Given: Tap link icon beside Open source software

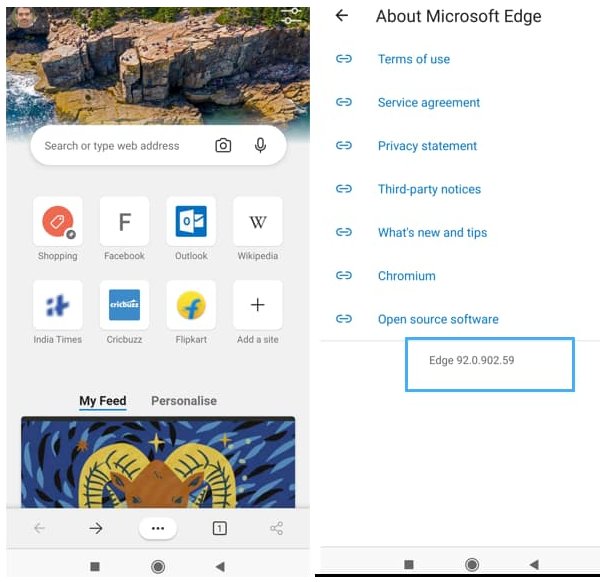Looking at the screenshot, I should (344, 319).
